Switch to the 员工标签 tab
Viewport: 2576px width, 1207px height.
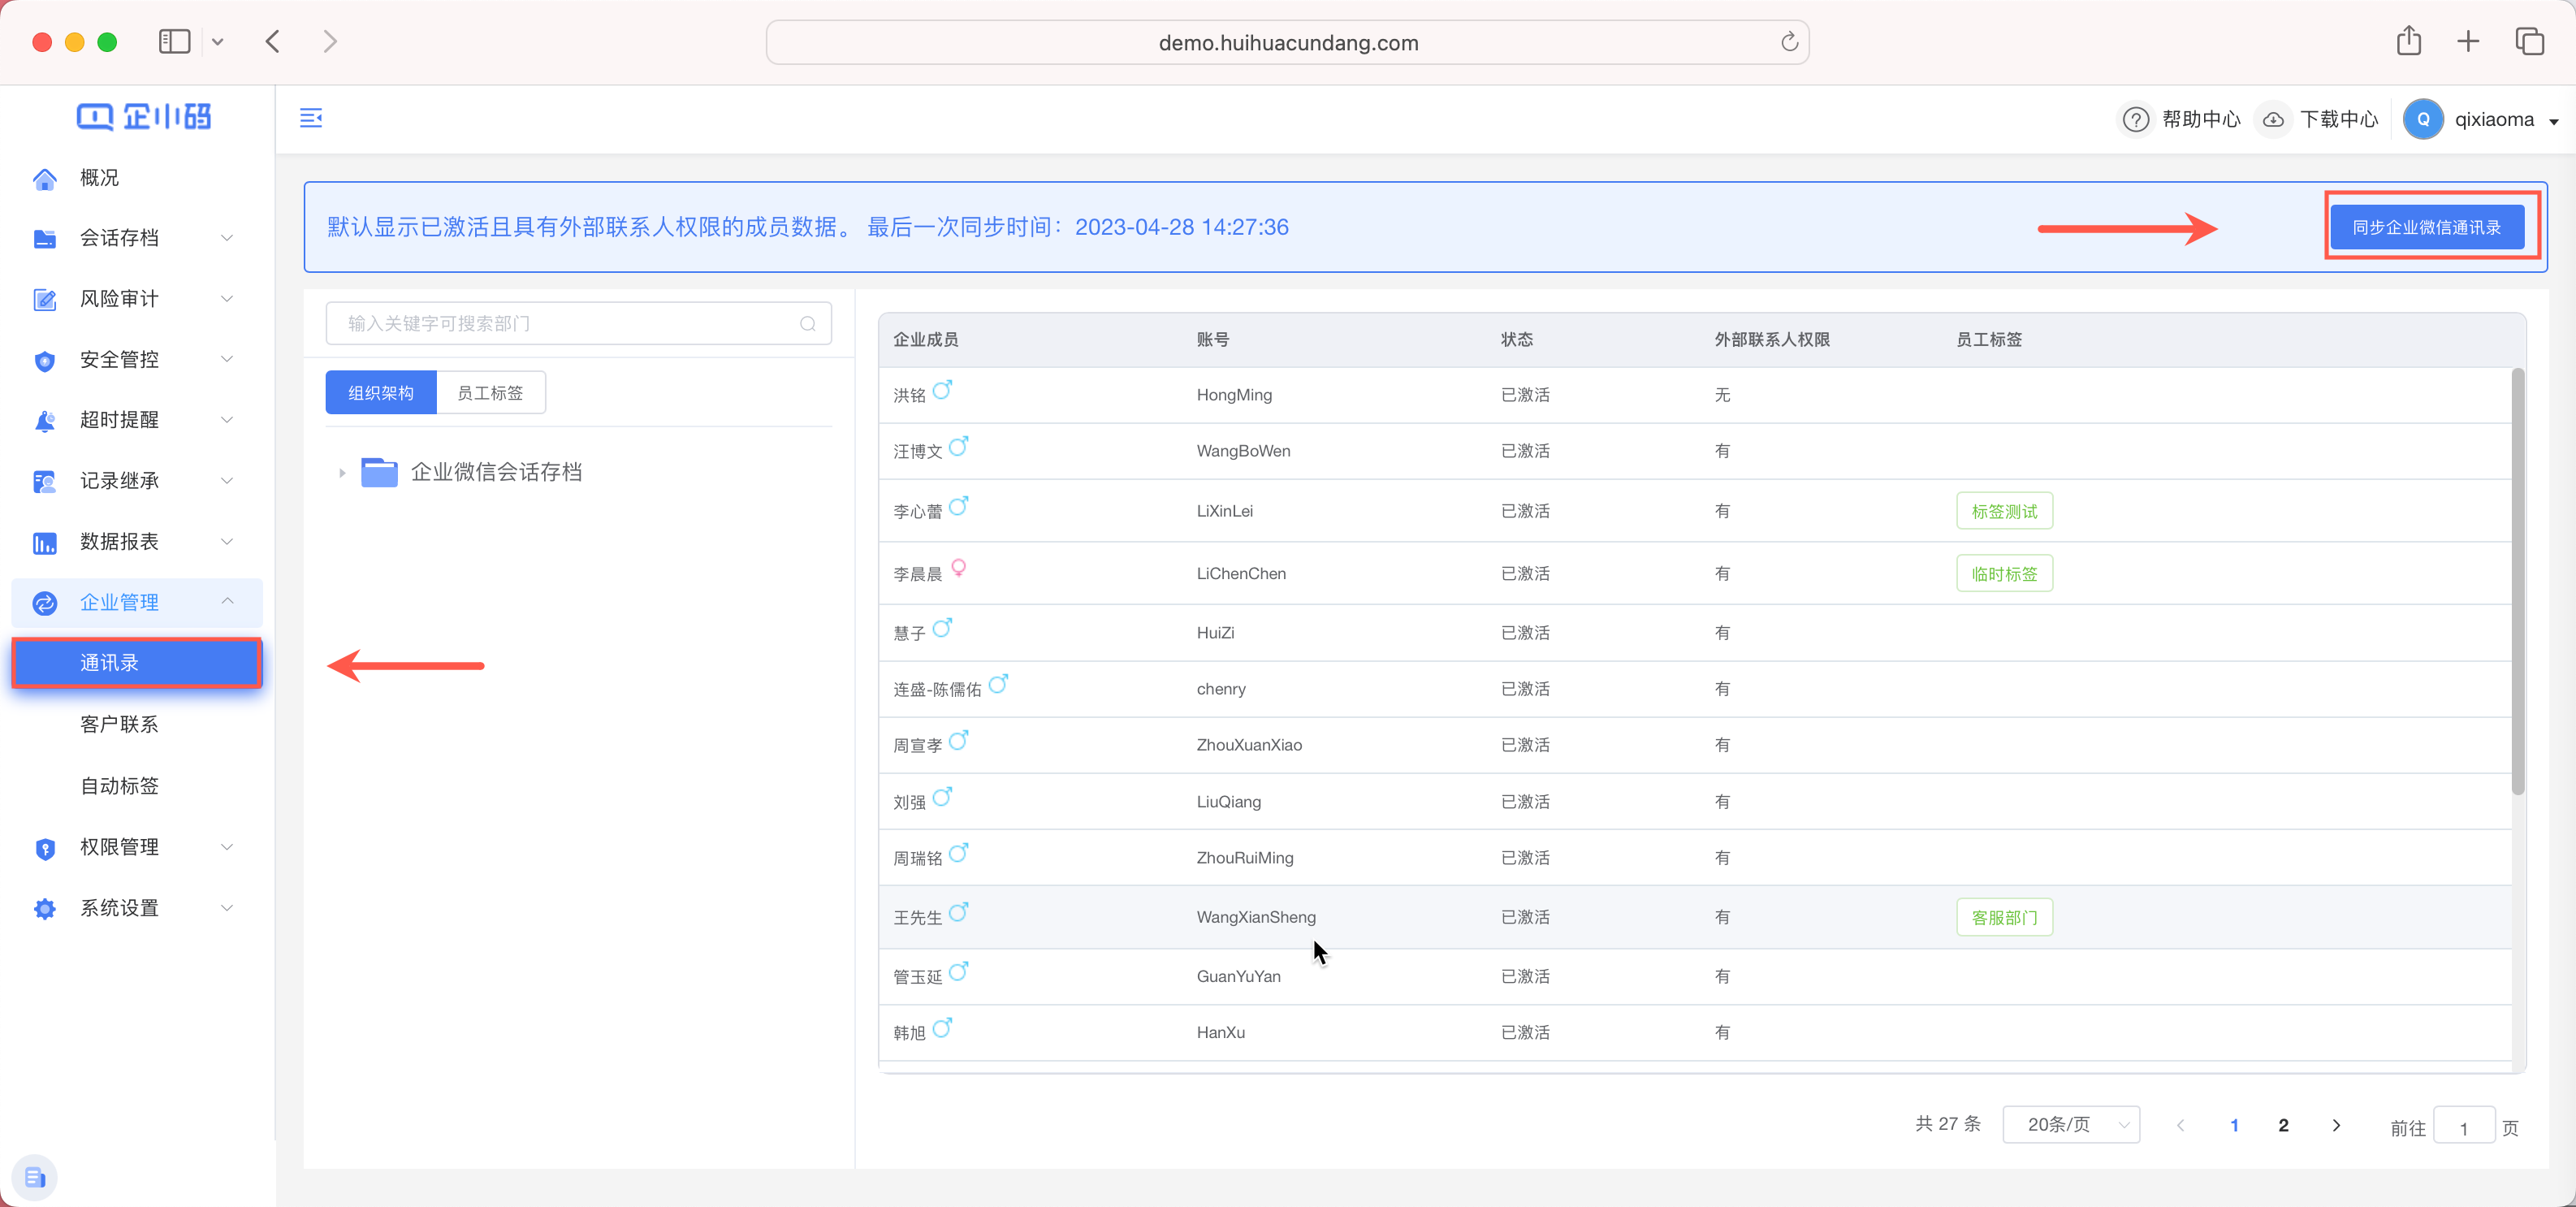coord(490,393)
